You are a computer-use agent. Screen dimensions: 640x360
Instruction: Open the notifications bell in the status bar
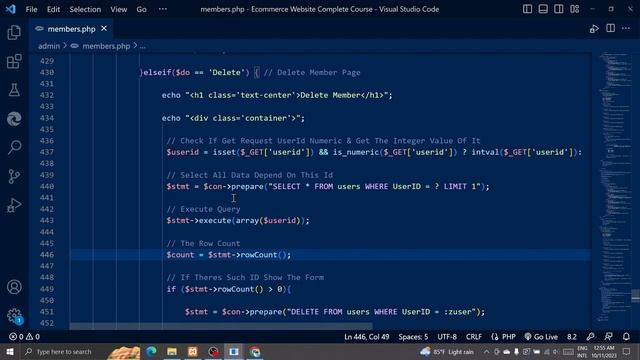click(626, 337)
